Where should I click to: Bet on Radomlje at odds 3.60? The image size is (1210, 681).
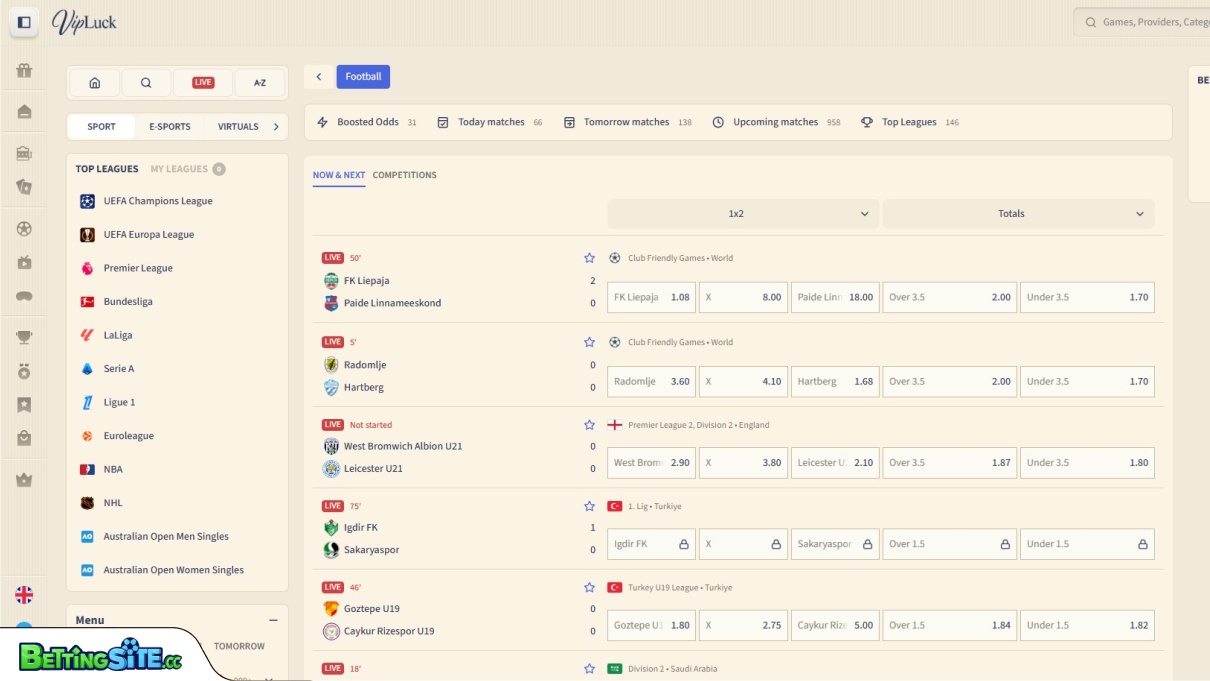[651, 381]
